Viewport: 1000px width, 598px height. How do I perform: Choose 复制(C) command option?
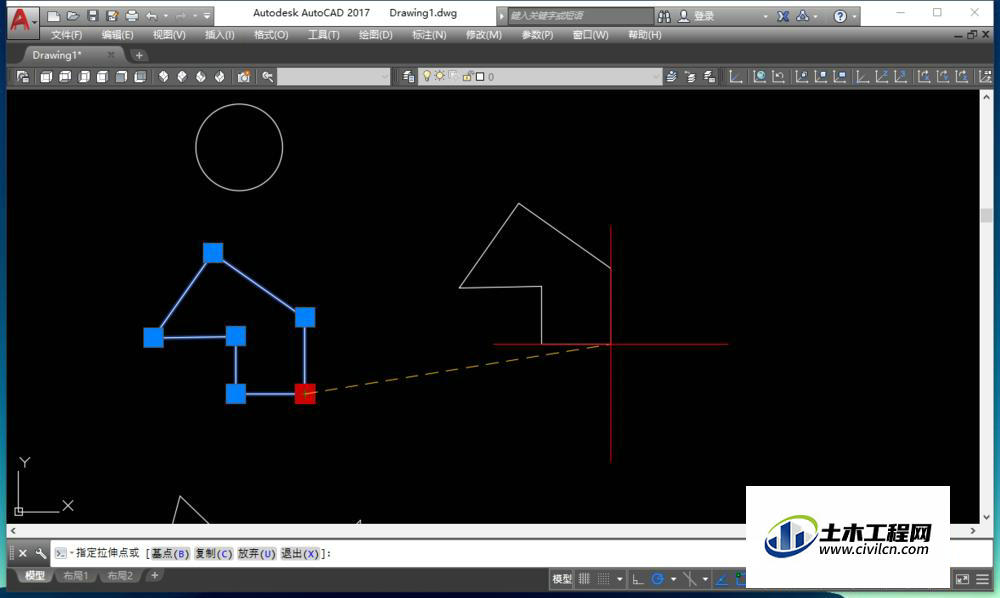point(214,553)
